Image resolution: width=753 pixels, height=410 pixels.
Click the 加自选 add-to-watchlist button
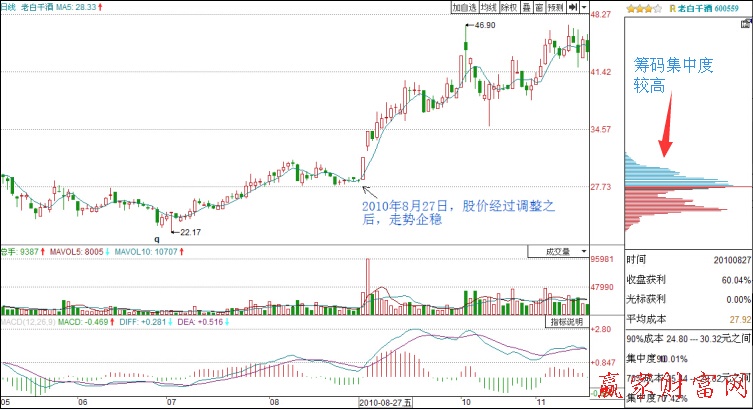pyautogui.click(x=463, y=7)
